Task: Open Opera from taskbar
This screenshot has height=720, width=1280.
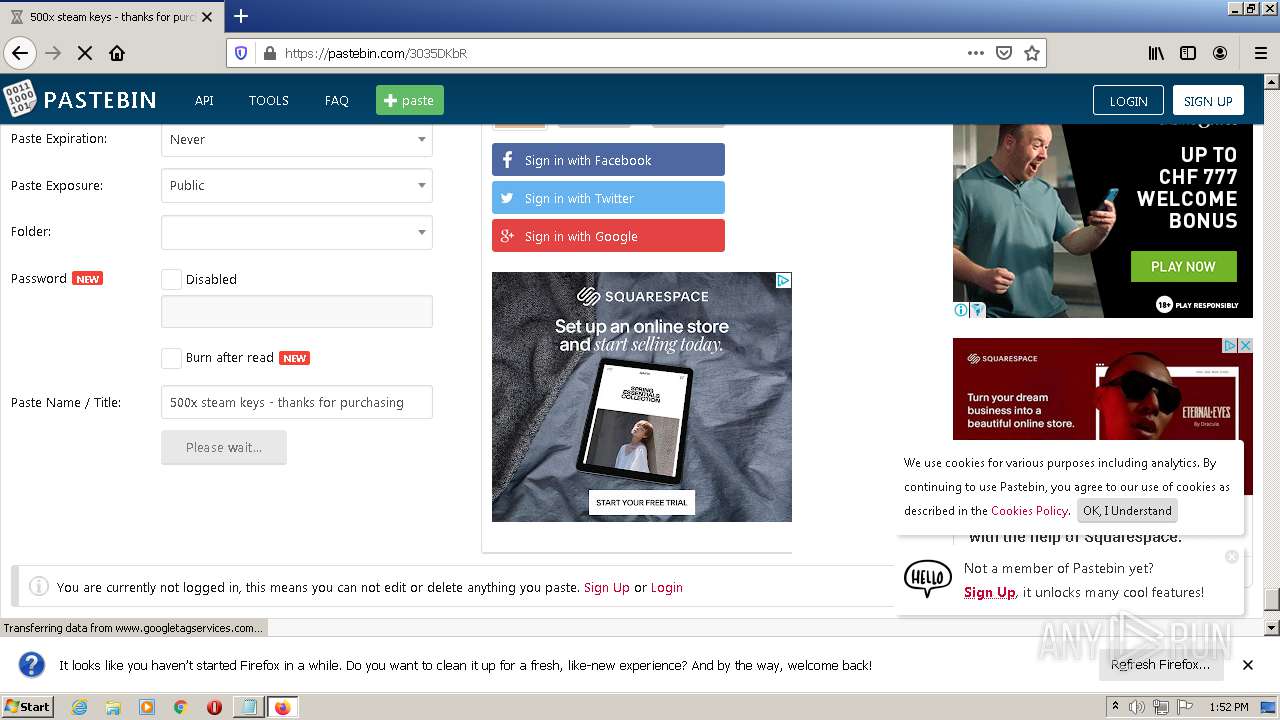Action: tap(214, 707)
